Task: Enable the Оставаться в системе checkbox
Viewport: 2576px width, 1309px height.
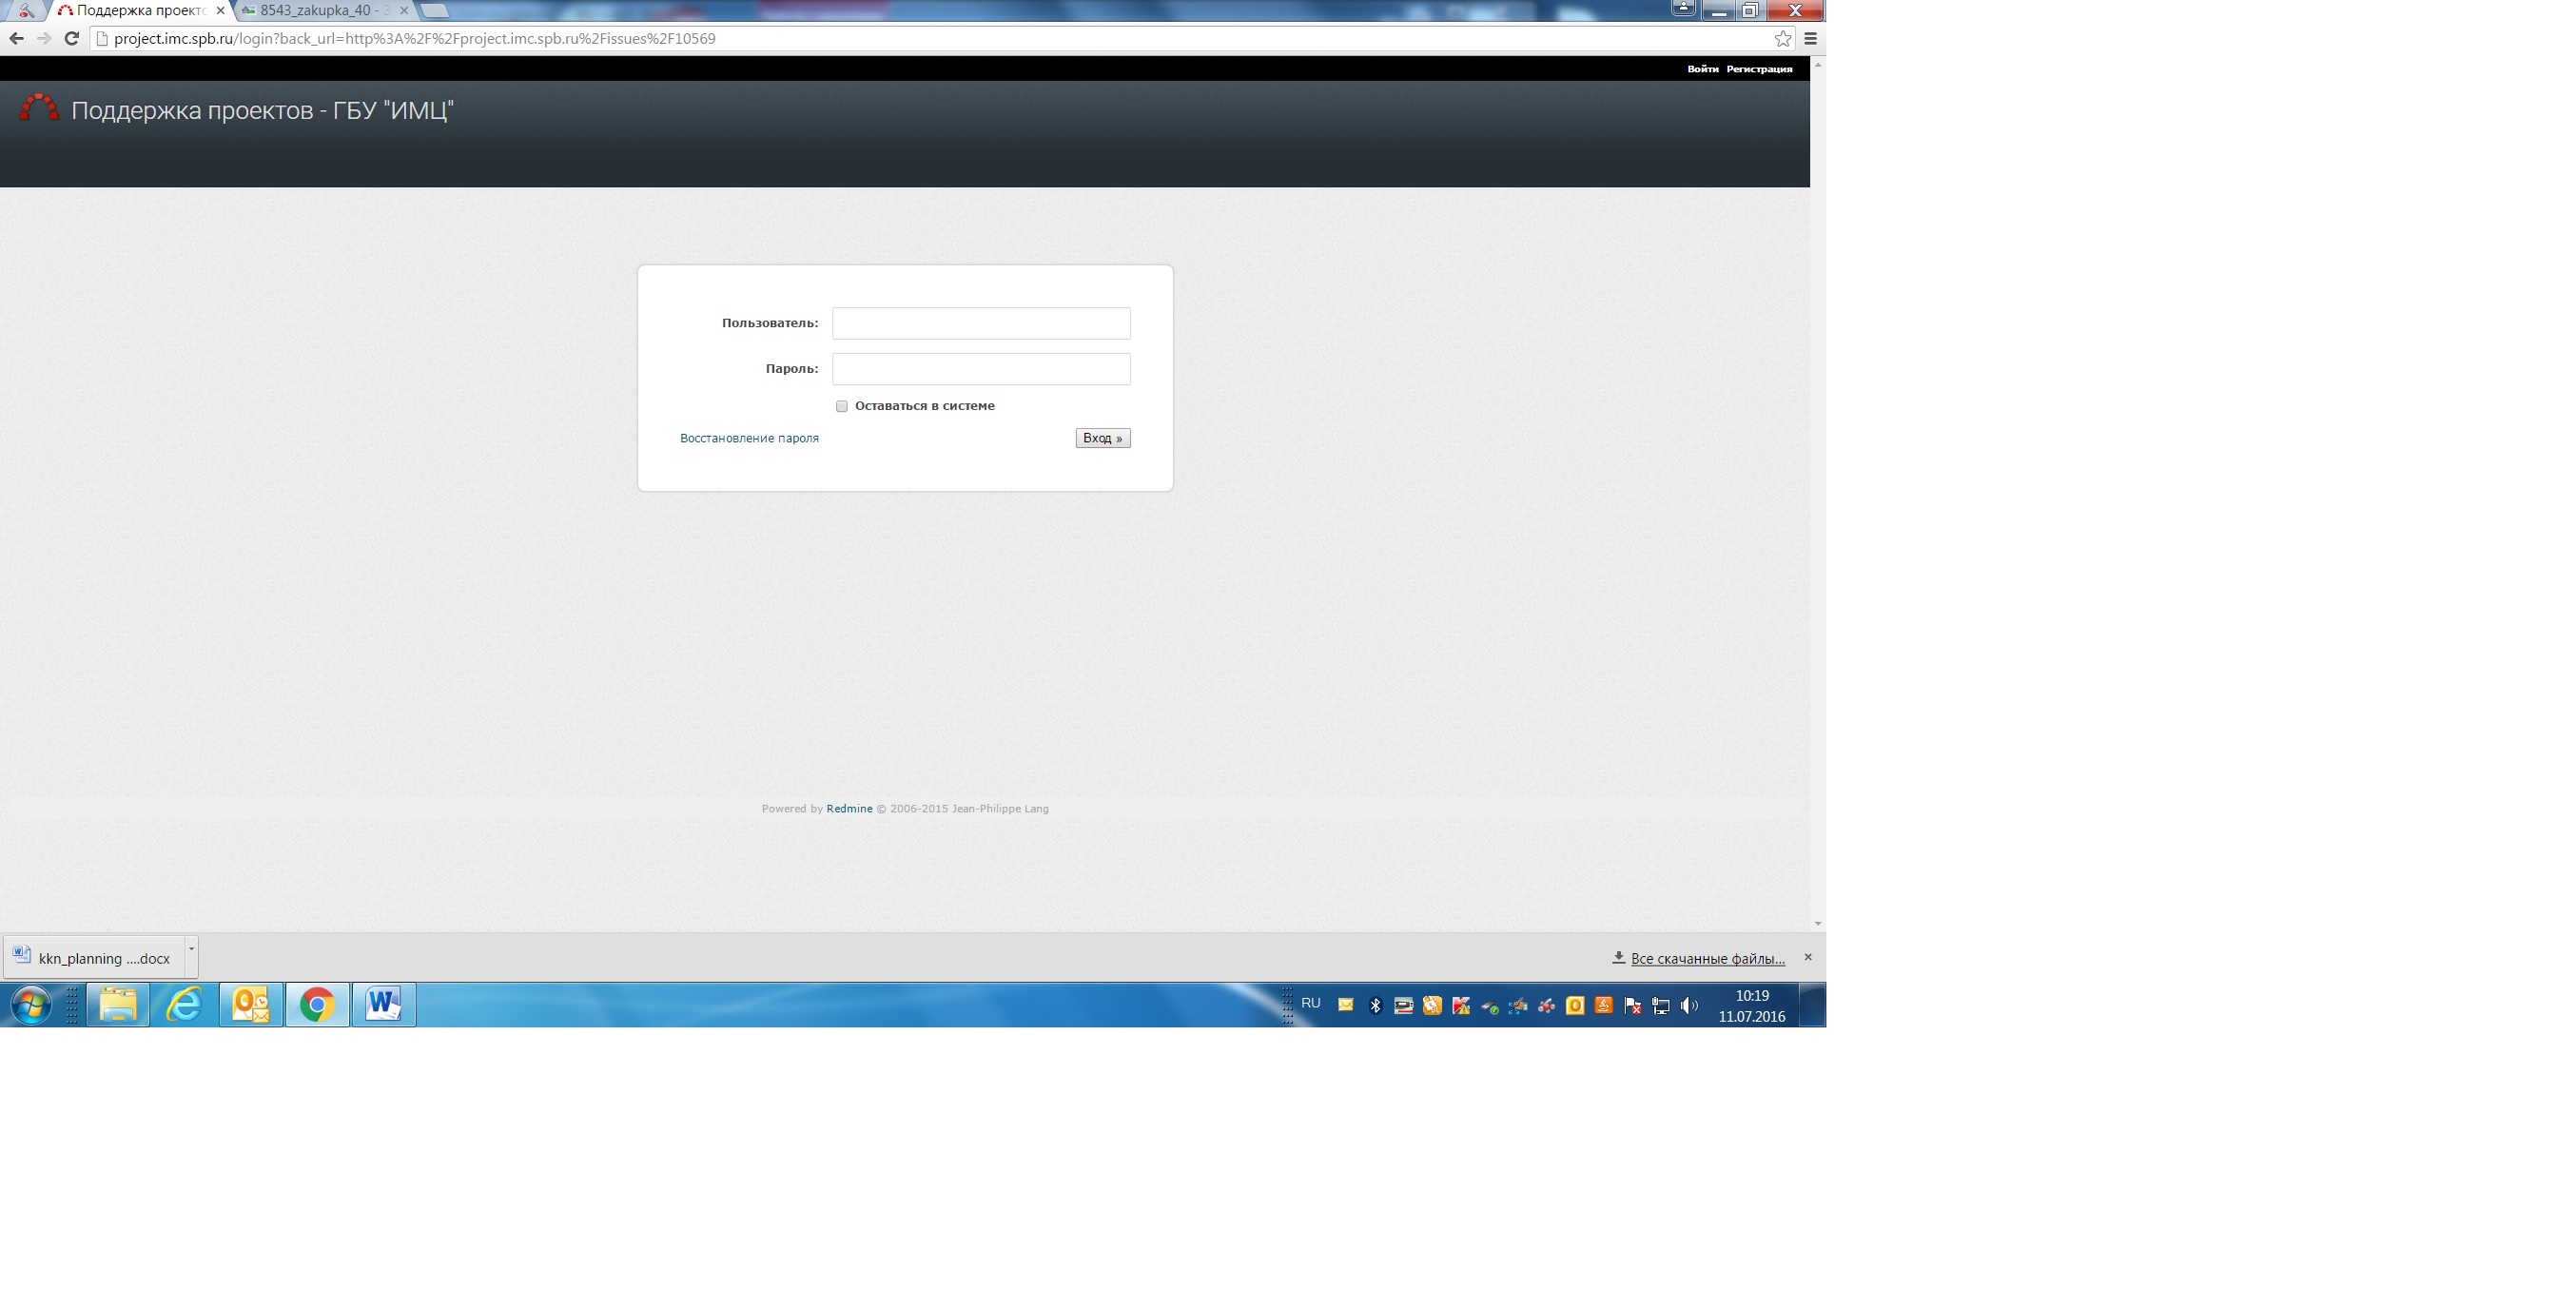Action: tap(842, 406)
